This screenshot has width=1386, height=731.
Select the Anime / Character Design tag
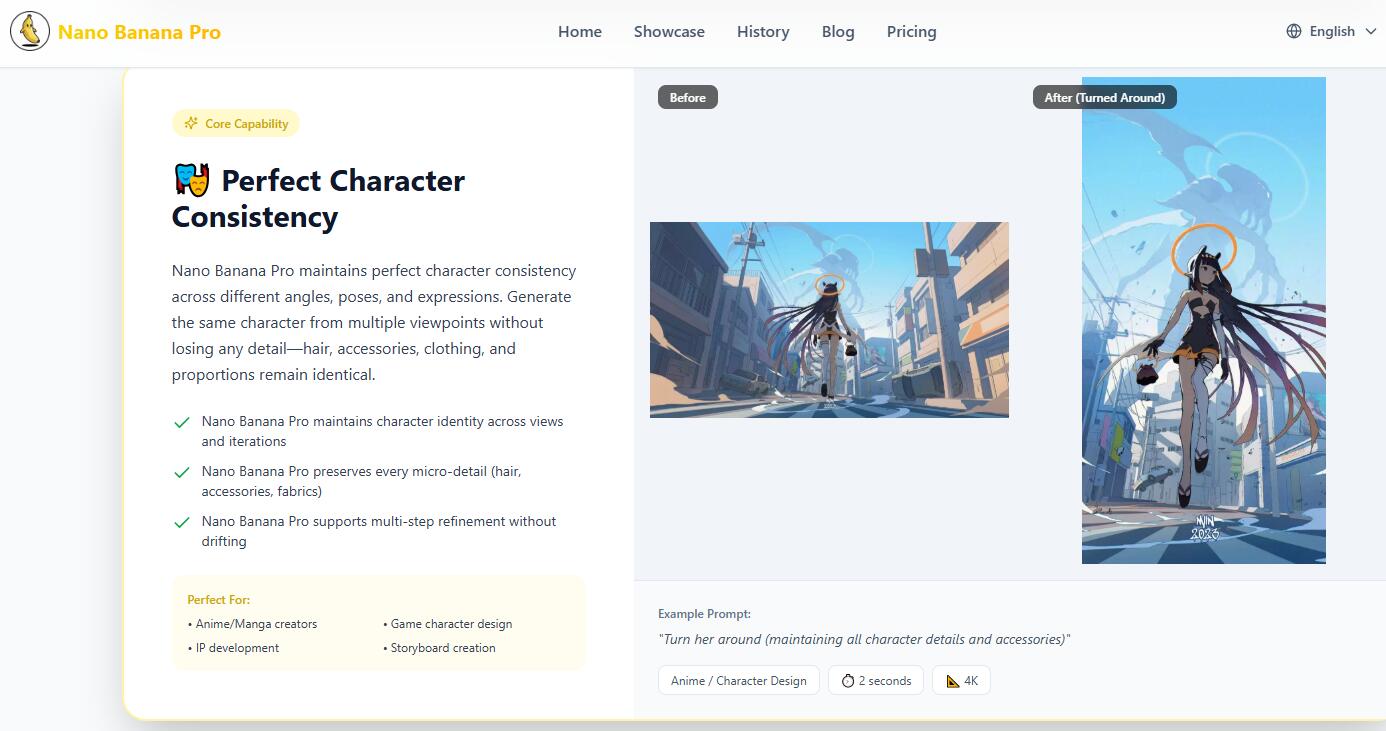tap(738, 681)
